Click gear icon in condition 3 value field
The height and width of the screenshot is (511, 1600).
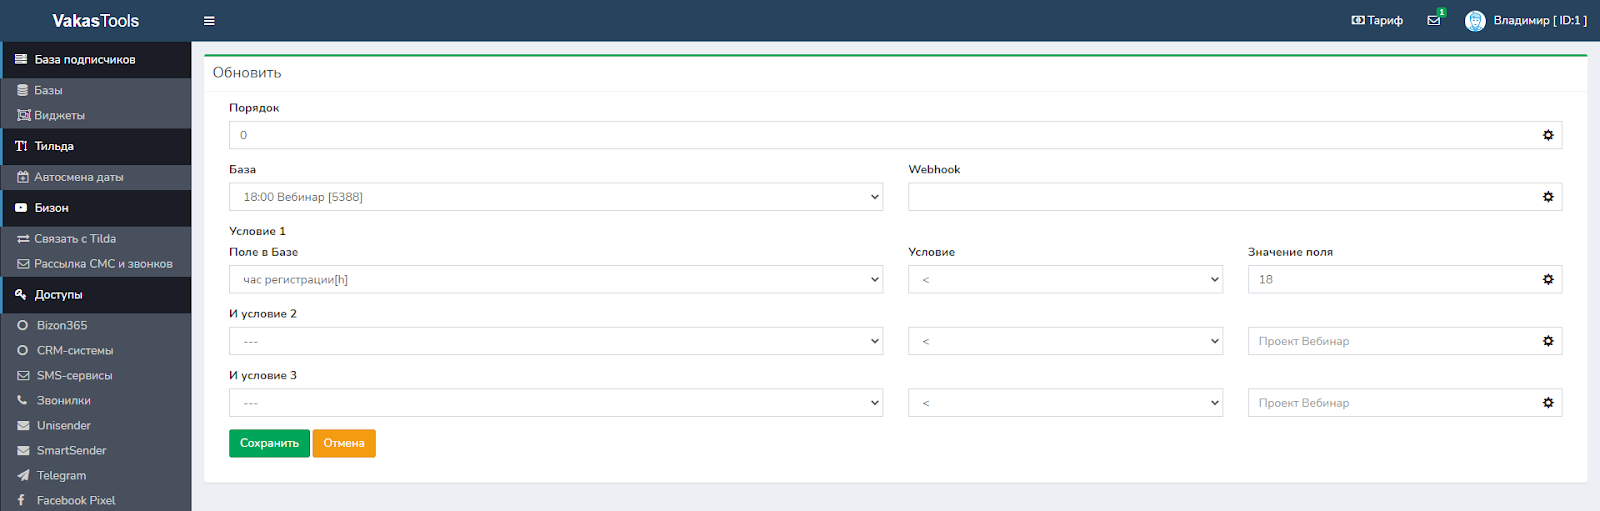tap(1548, 403)
